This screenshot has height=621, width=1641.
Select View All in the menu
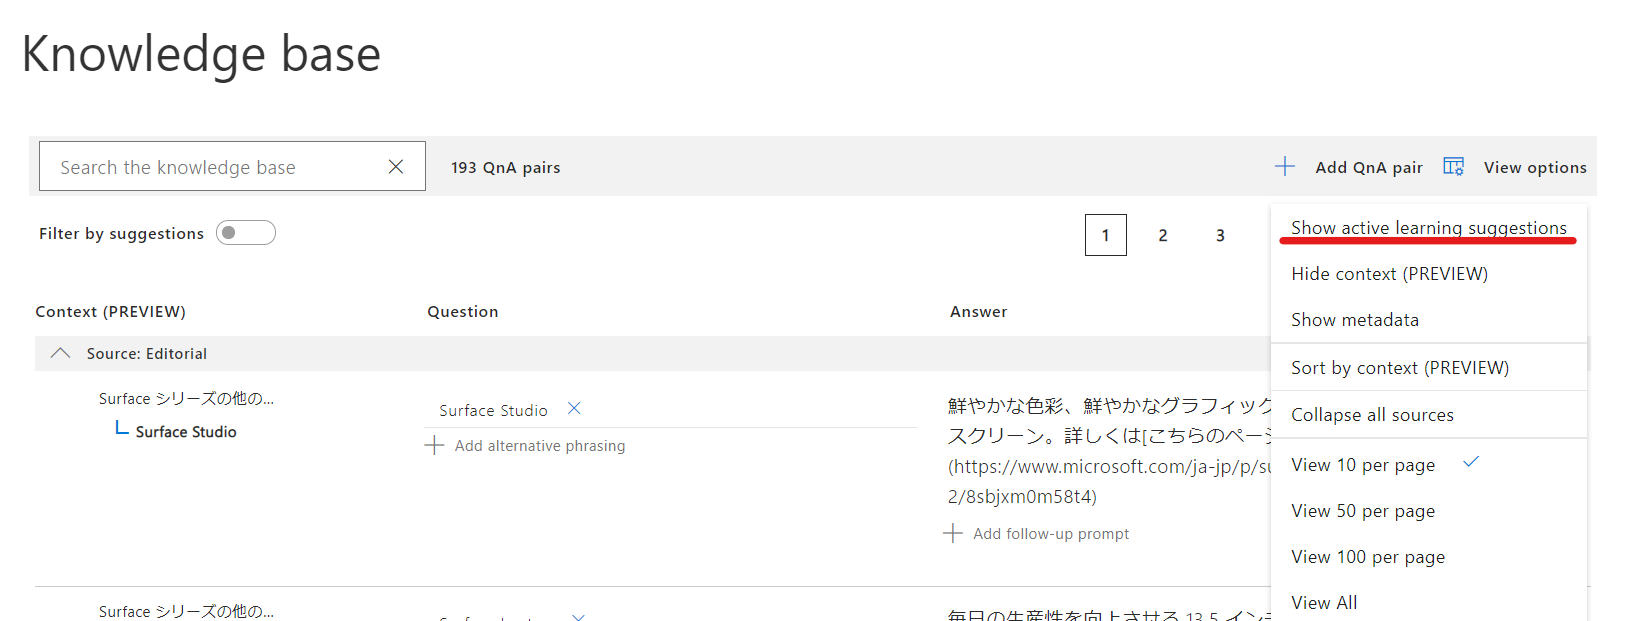pyautogui.click(x=1324, y=603)
